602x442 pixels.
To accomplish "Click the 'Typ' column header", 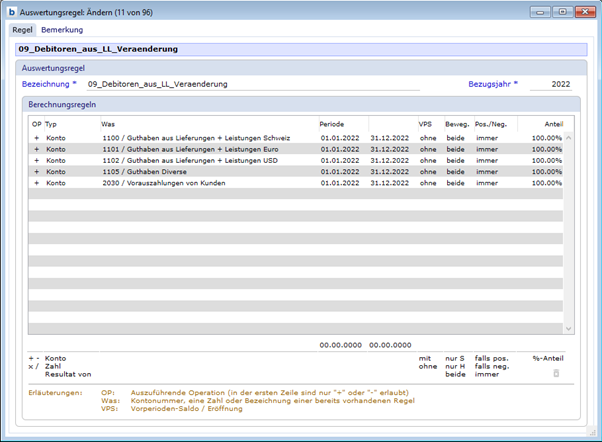I will pyautogui.click(x=51, y=124).
